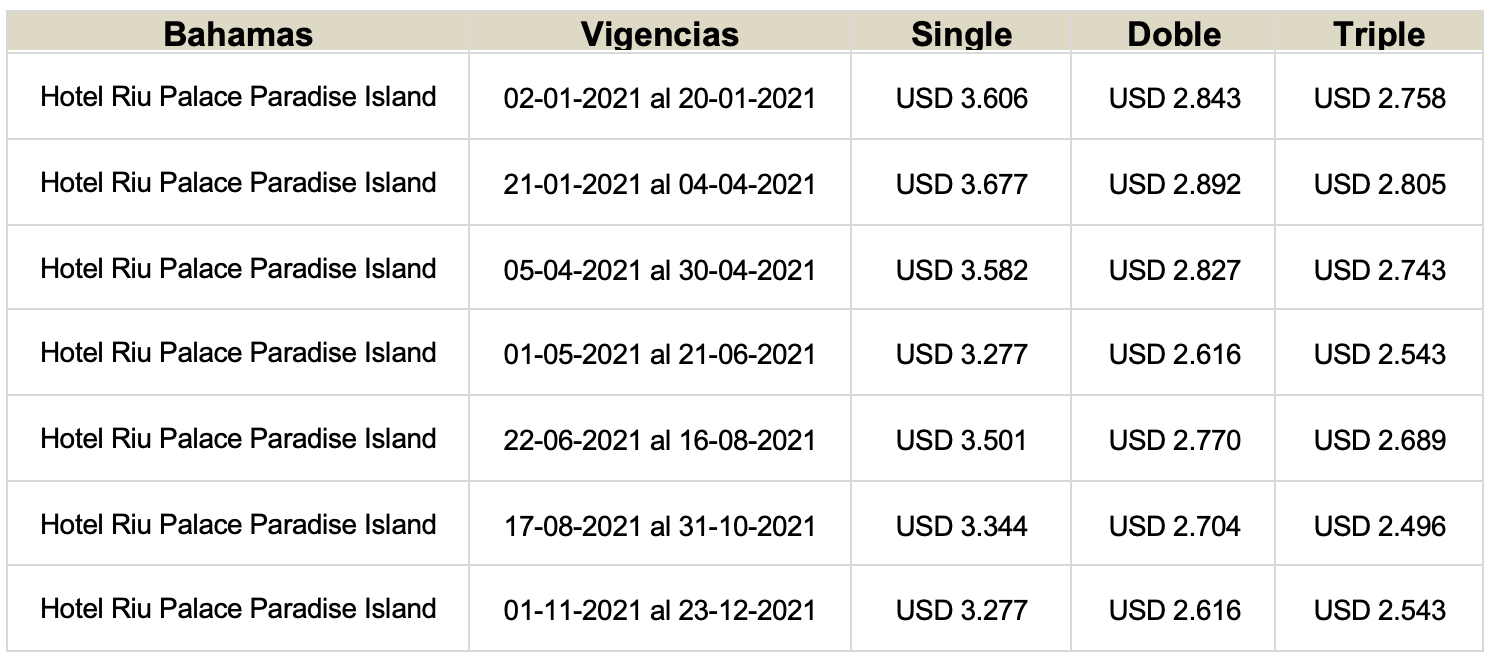This screenshot has width=1490, height=658.
Task: Select the Doble price USD 2.892
Action: coord(1175,184)
